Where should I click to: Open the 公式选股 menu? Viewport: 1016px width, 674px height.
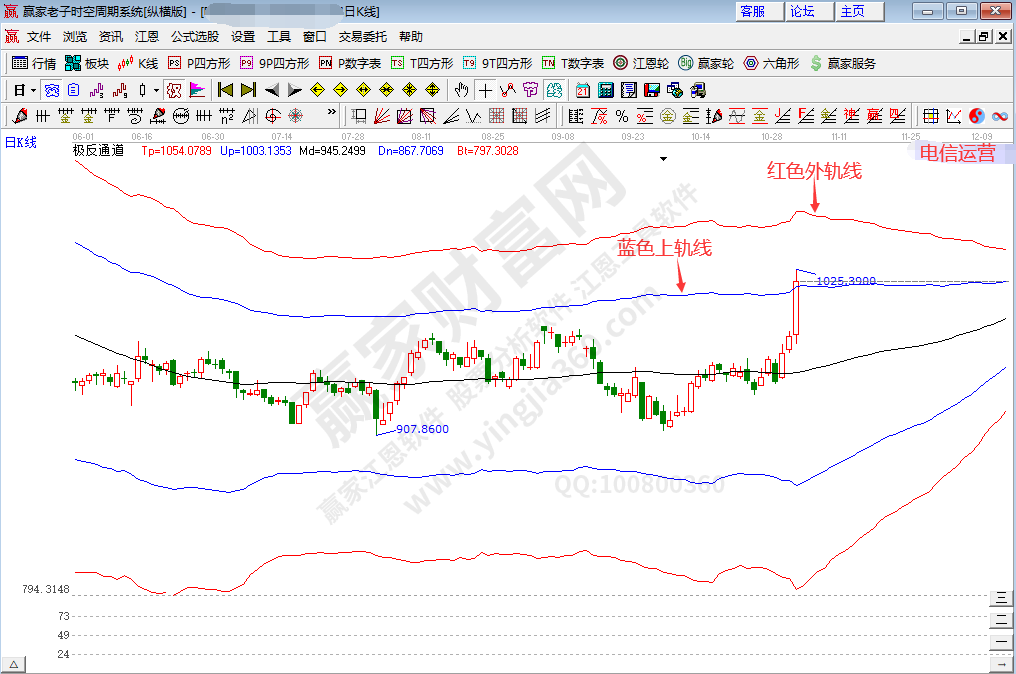tap(194, 36)
